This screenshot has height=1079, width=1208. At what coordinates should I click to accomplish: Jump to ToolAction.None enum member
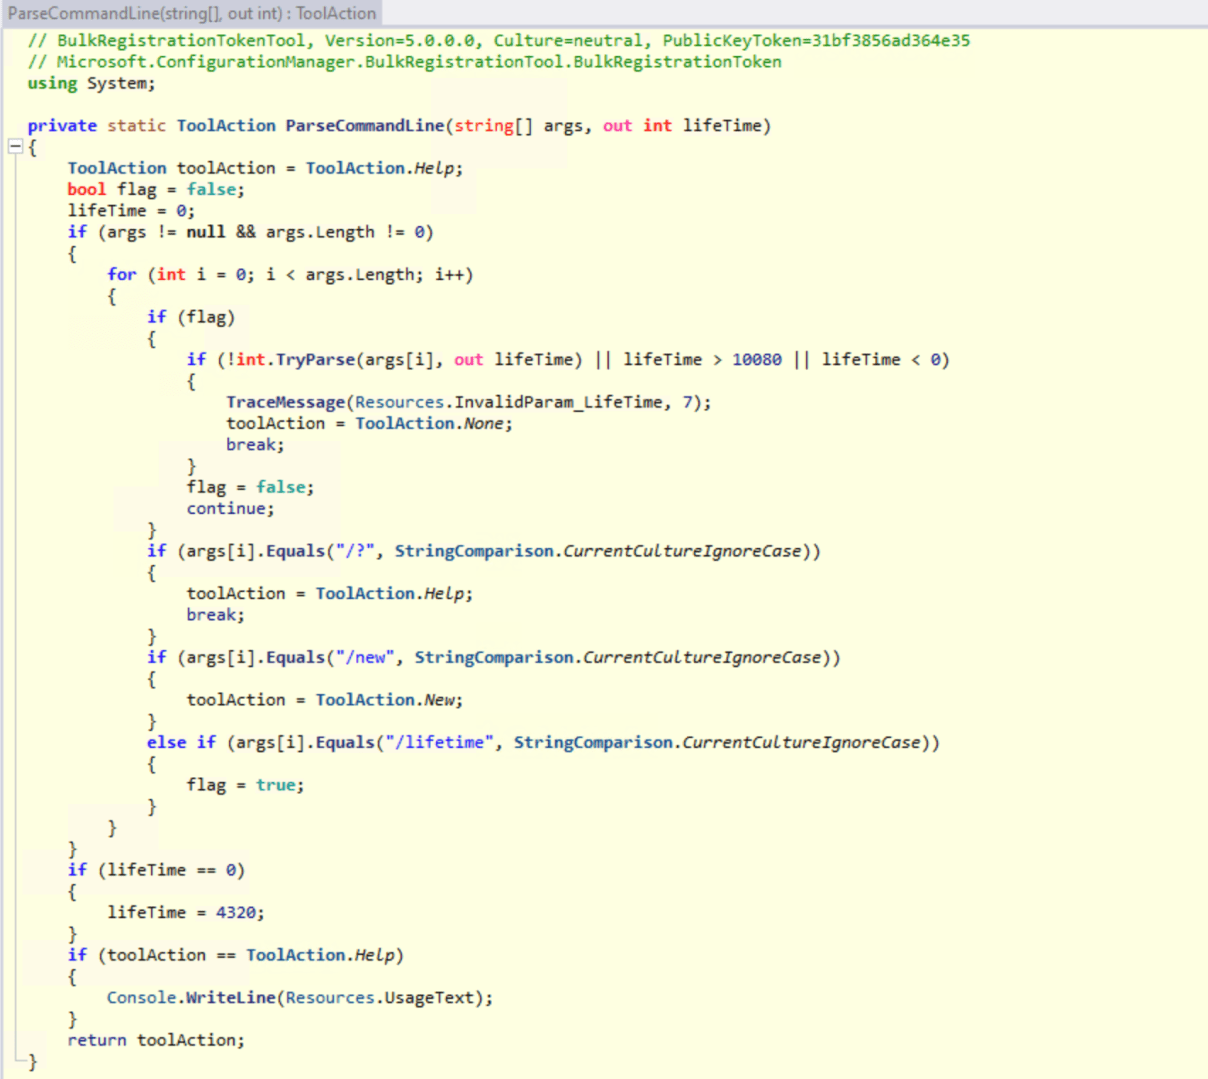tap(484, 423)
